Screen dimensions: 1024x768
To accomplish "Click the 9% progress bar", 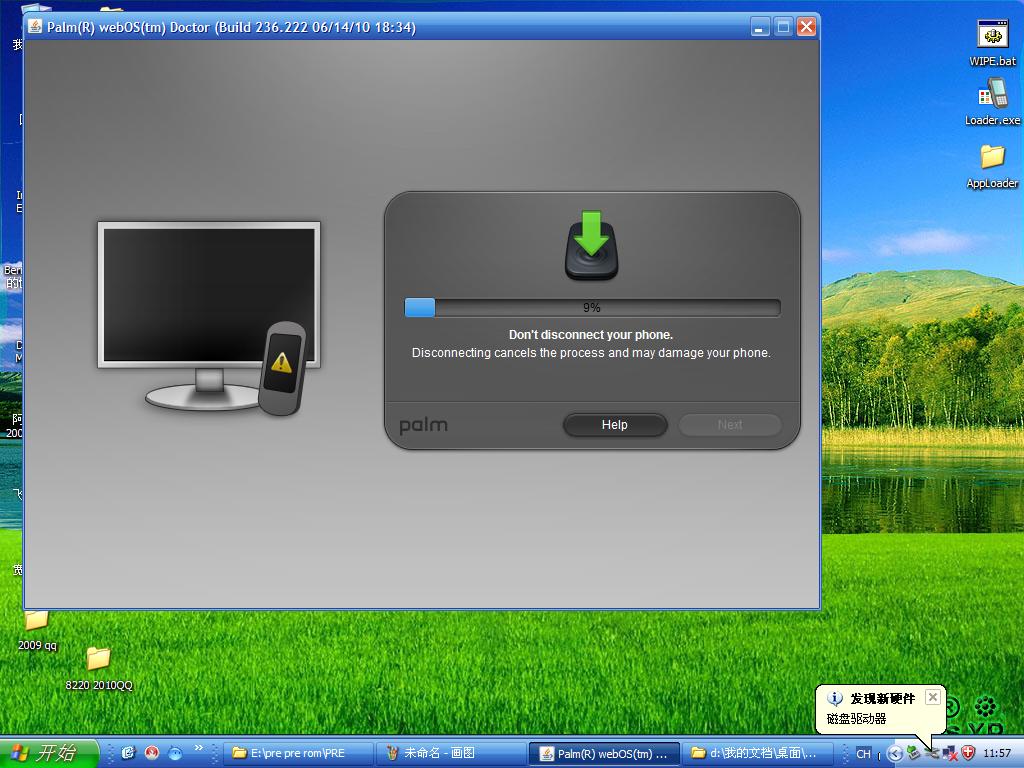I will [592, 308].
